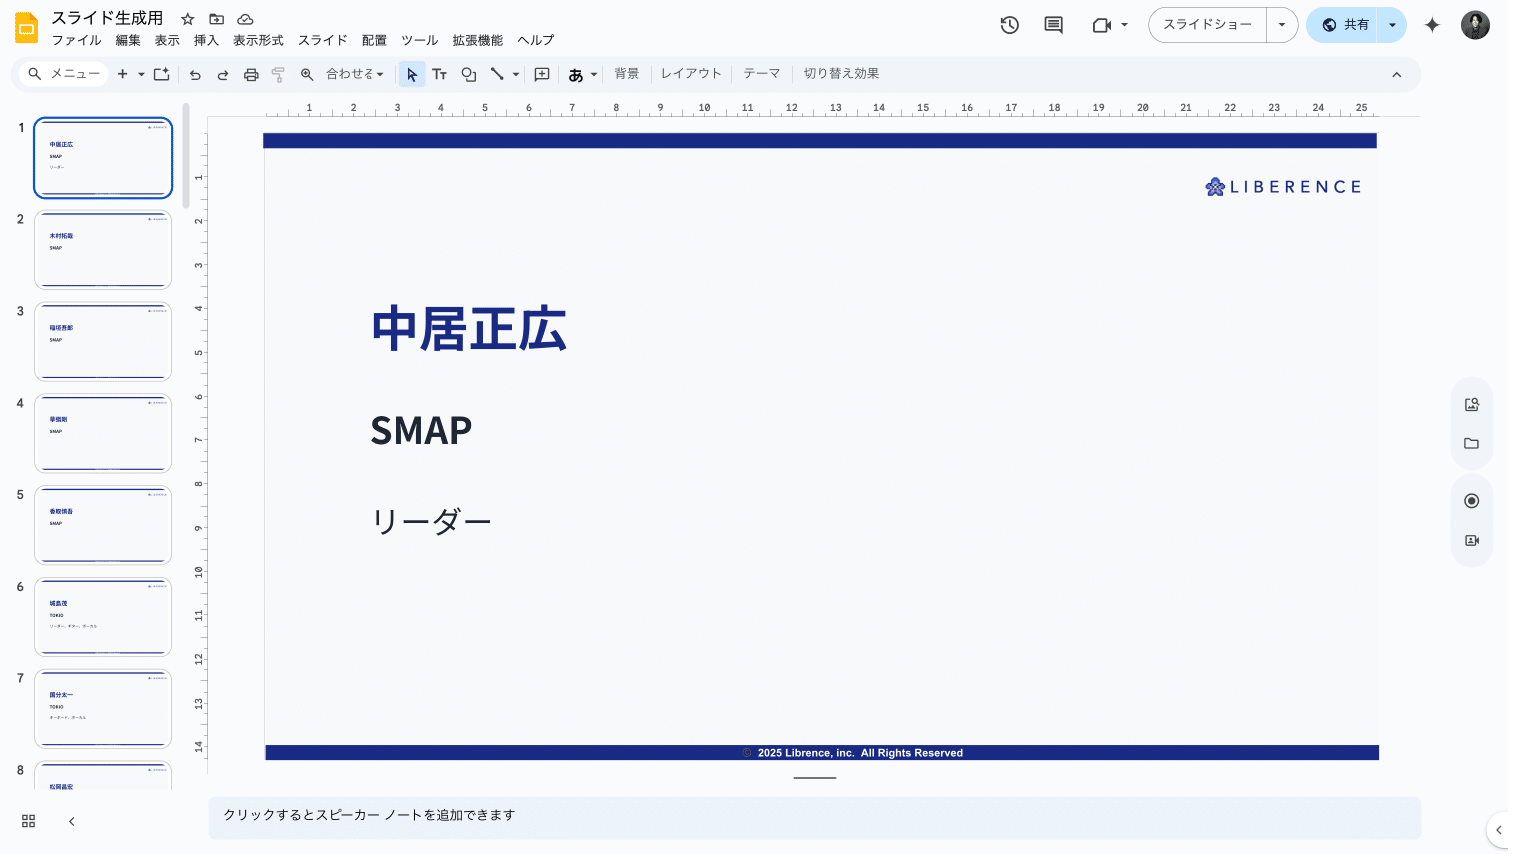Click the redo arrow icon

click(223, 74)
